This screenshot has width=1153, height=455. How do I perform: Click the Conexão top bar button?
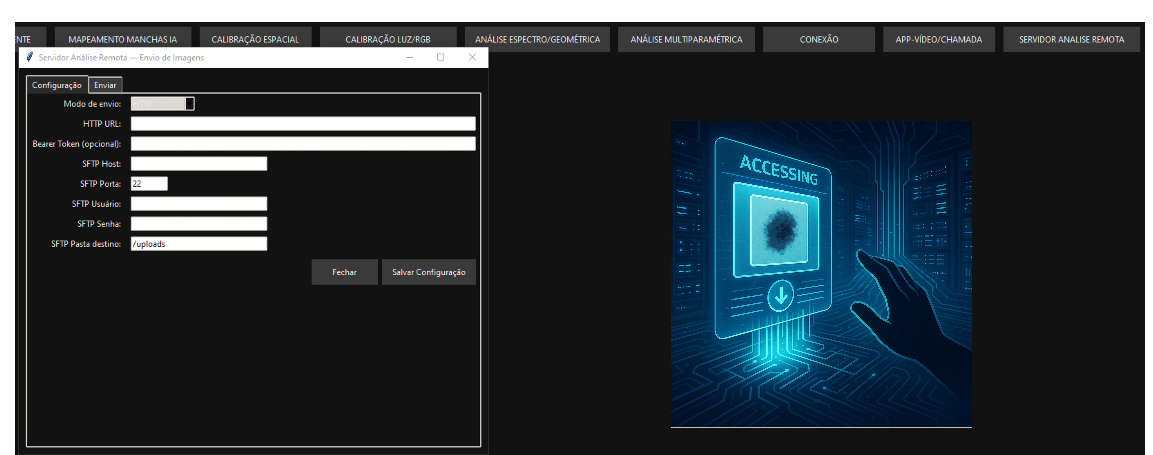[x=819, y=40]
